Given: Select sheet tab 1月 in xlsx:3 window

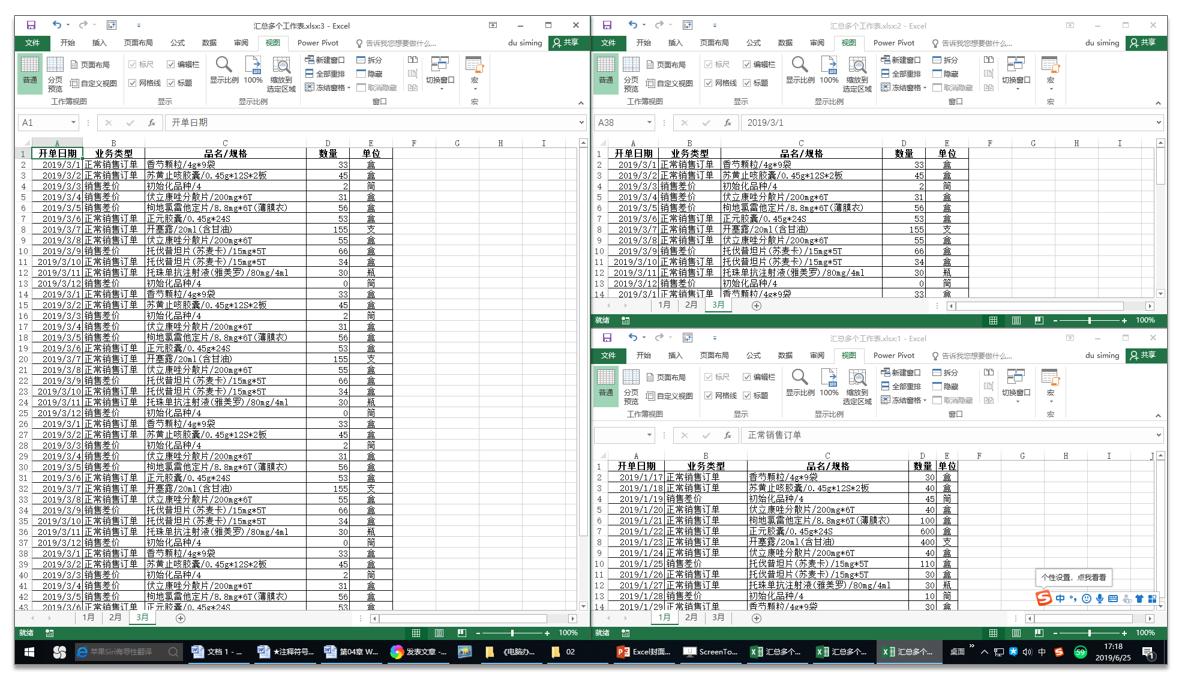Looking at the screenshot, I should click(x=88, y=618).
